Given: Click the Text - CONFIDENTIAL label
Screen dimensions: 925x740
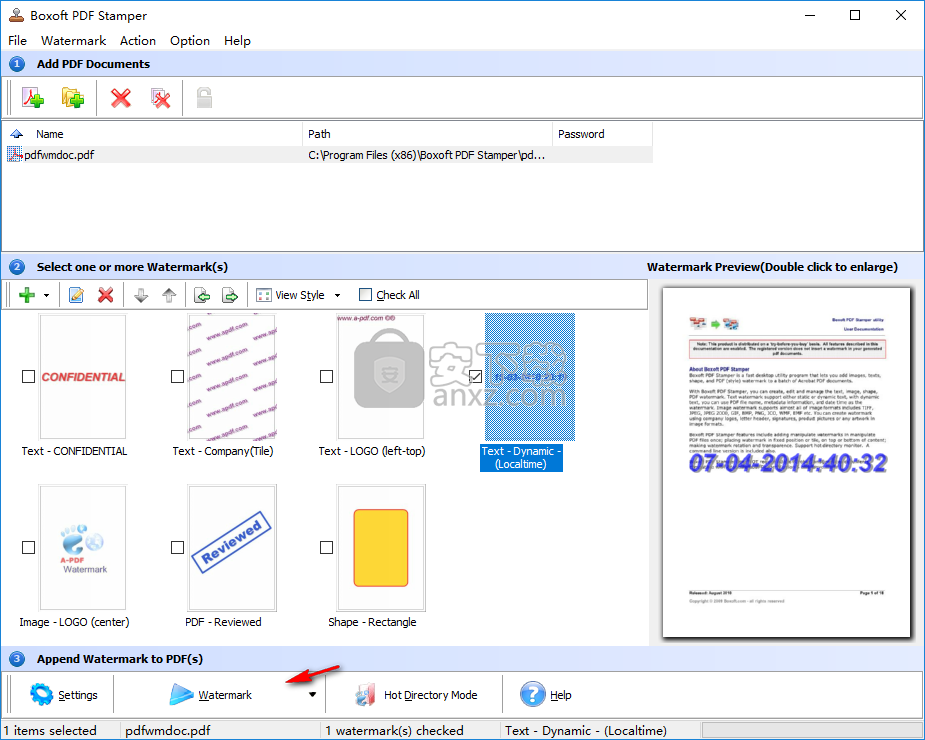Looking at the screenshot, I should pos(74,451).
